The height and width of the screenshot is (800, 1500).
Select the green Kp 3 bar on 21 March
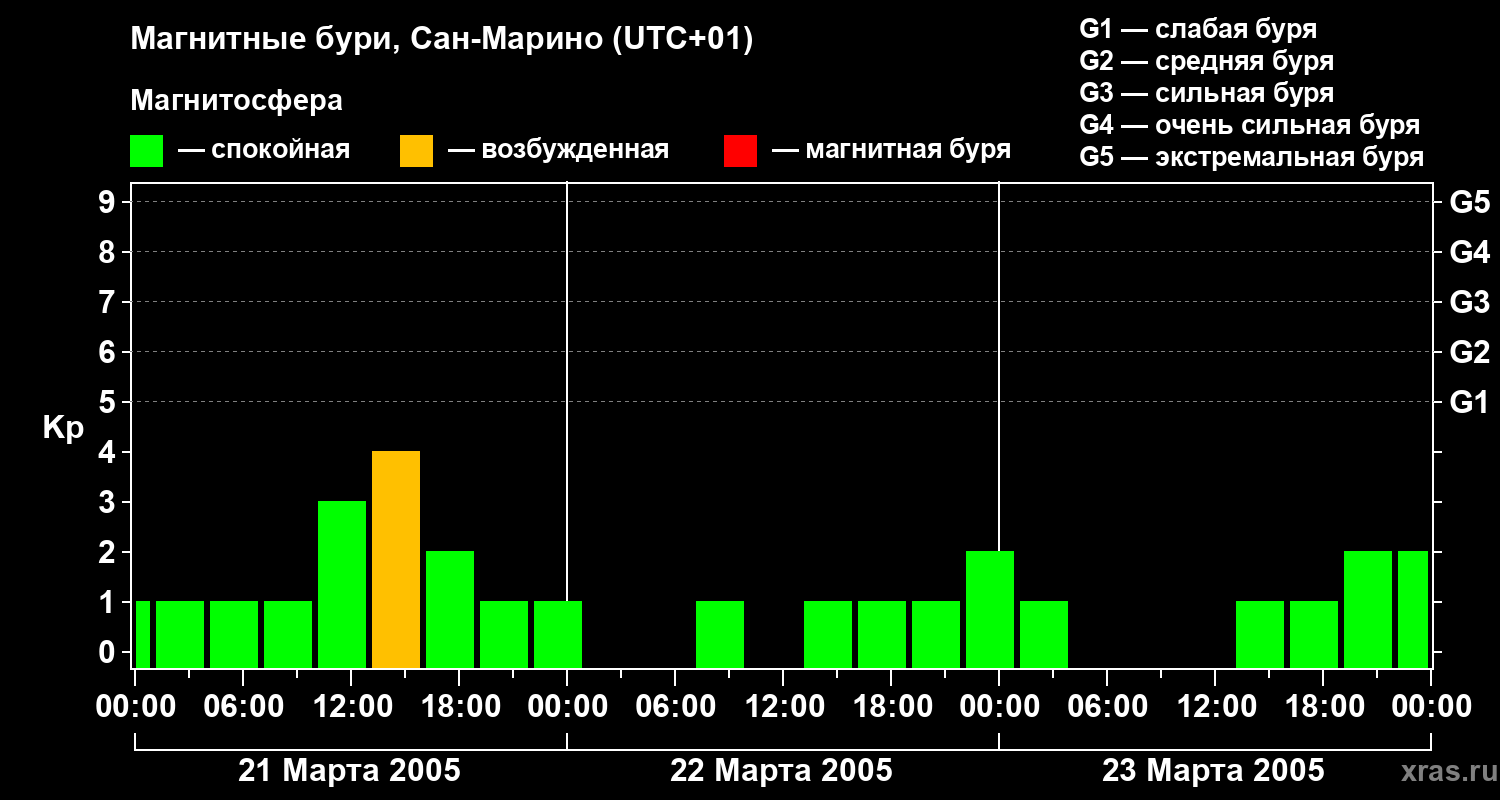[342, 584]
